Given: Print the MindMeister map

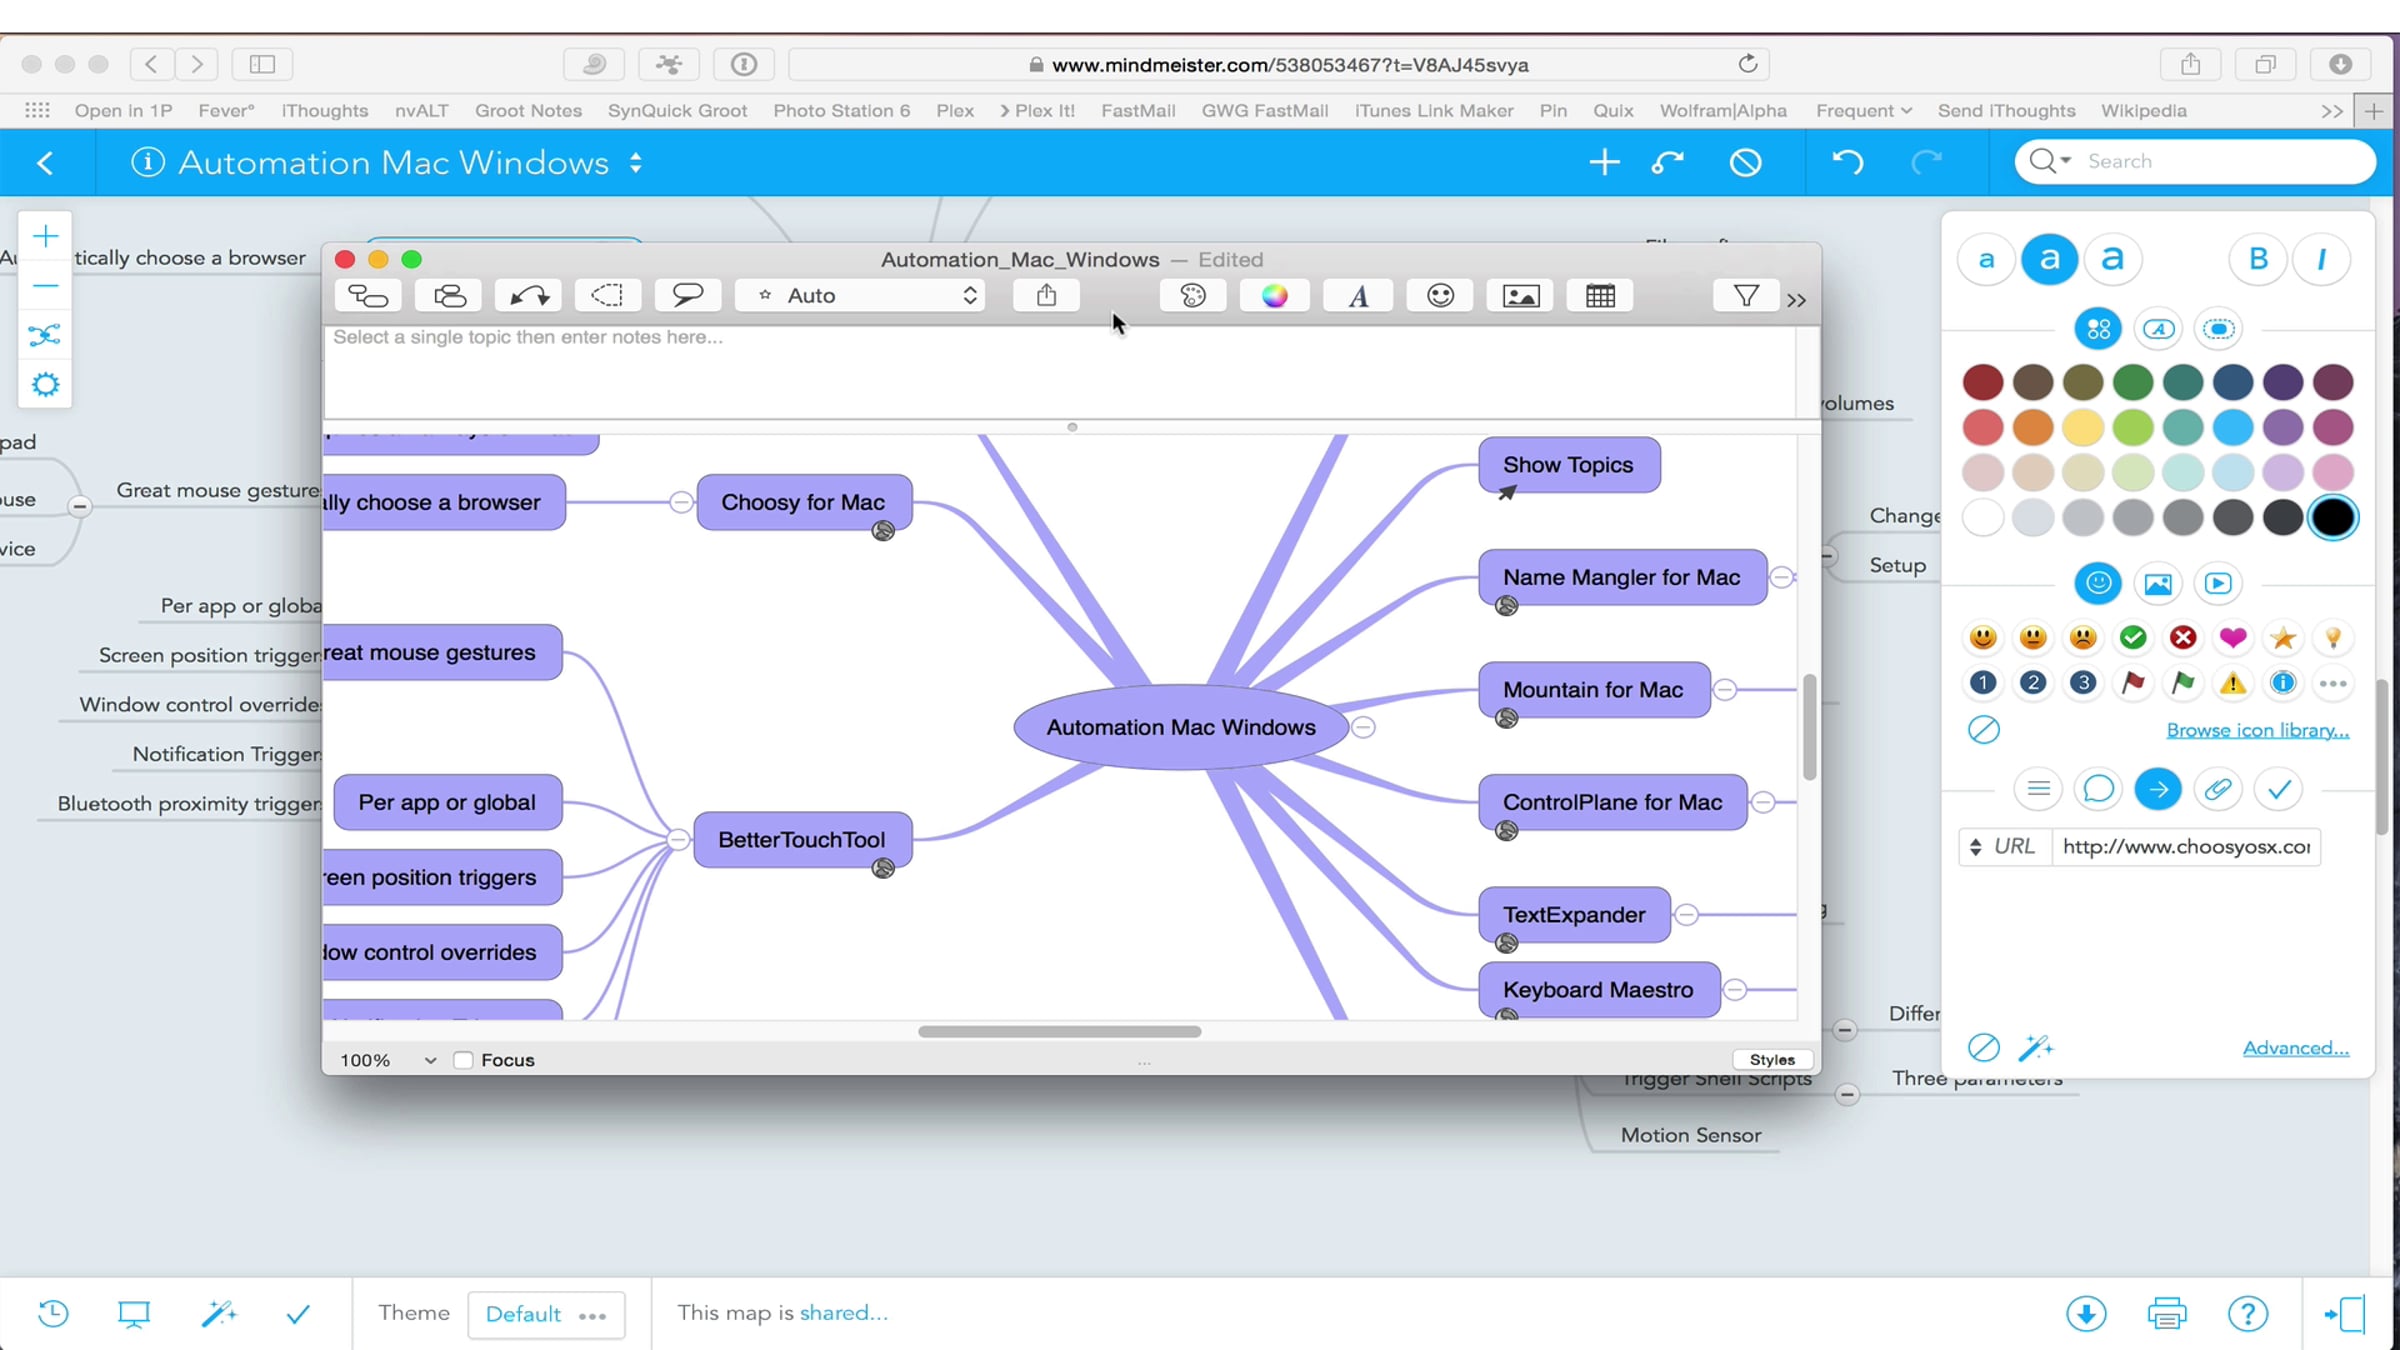Looking at the screenshot, I should point(2167,1313).
